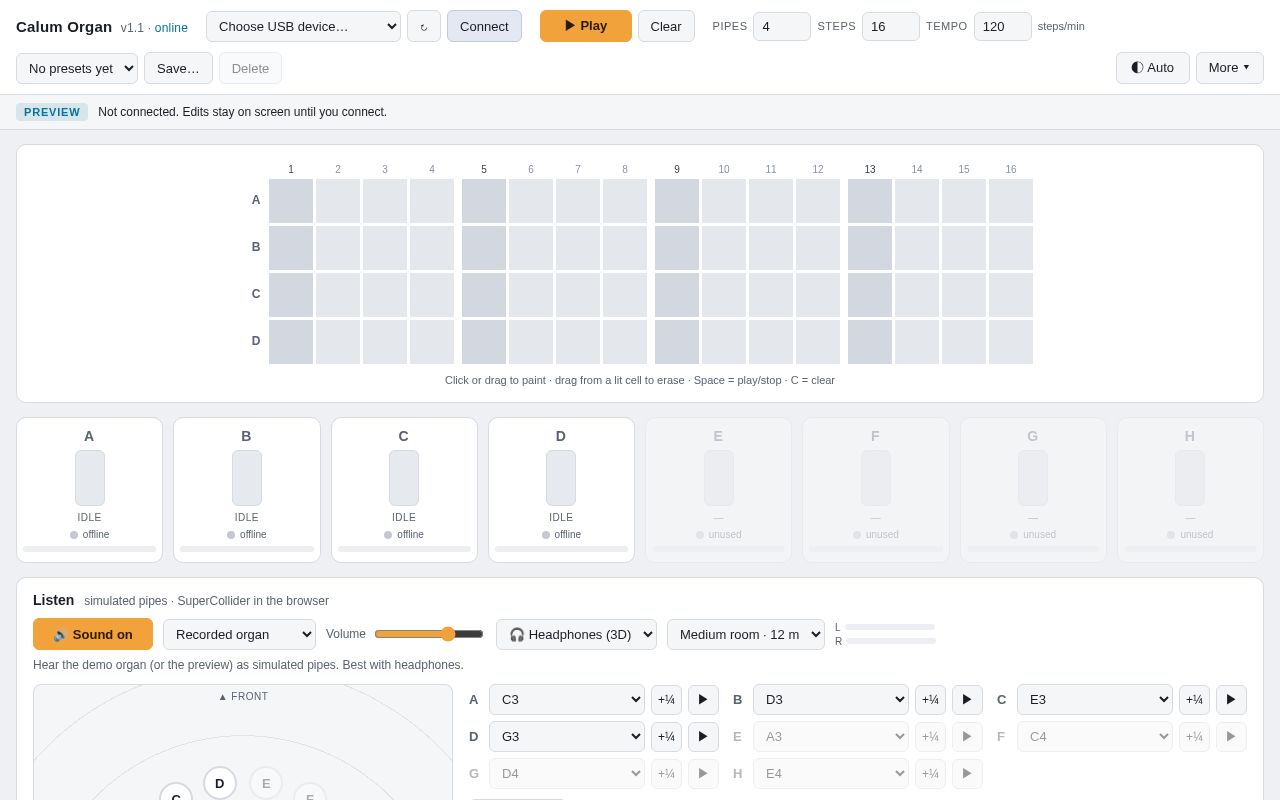The image size is (1280, 800).
Task: Start playback with Play button
Action: [586, 26]
